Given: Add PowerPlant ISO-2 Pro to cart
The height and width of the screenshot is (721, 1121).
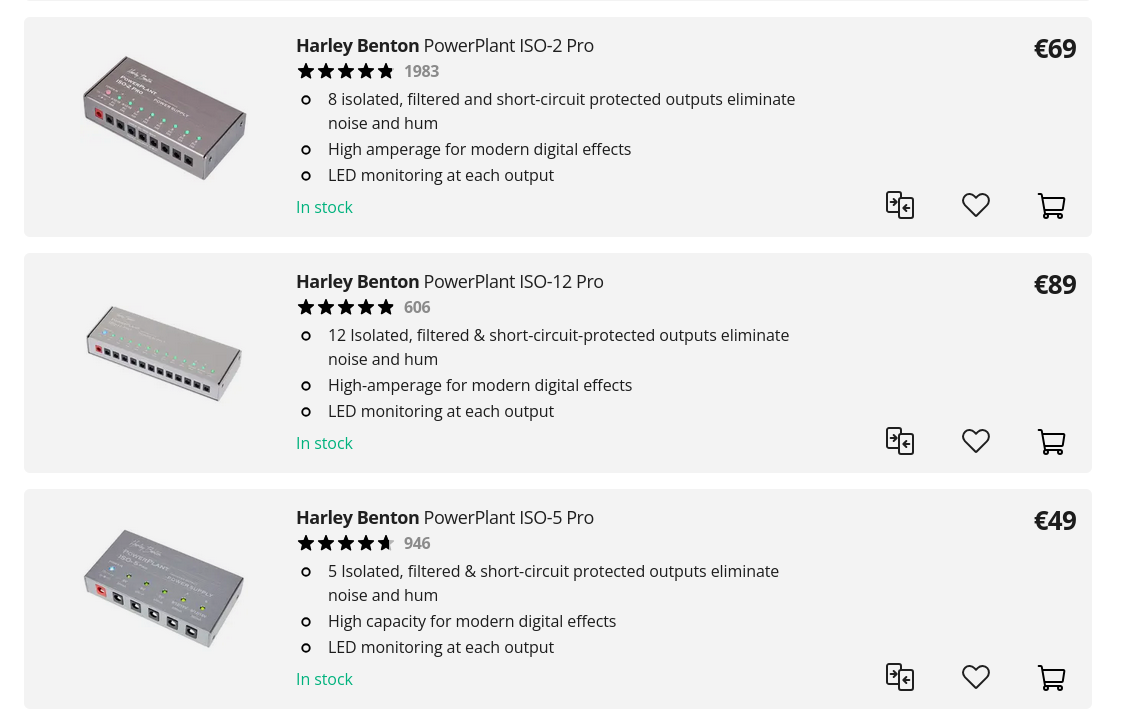Looking at the screenshot, I should 1051,206.
